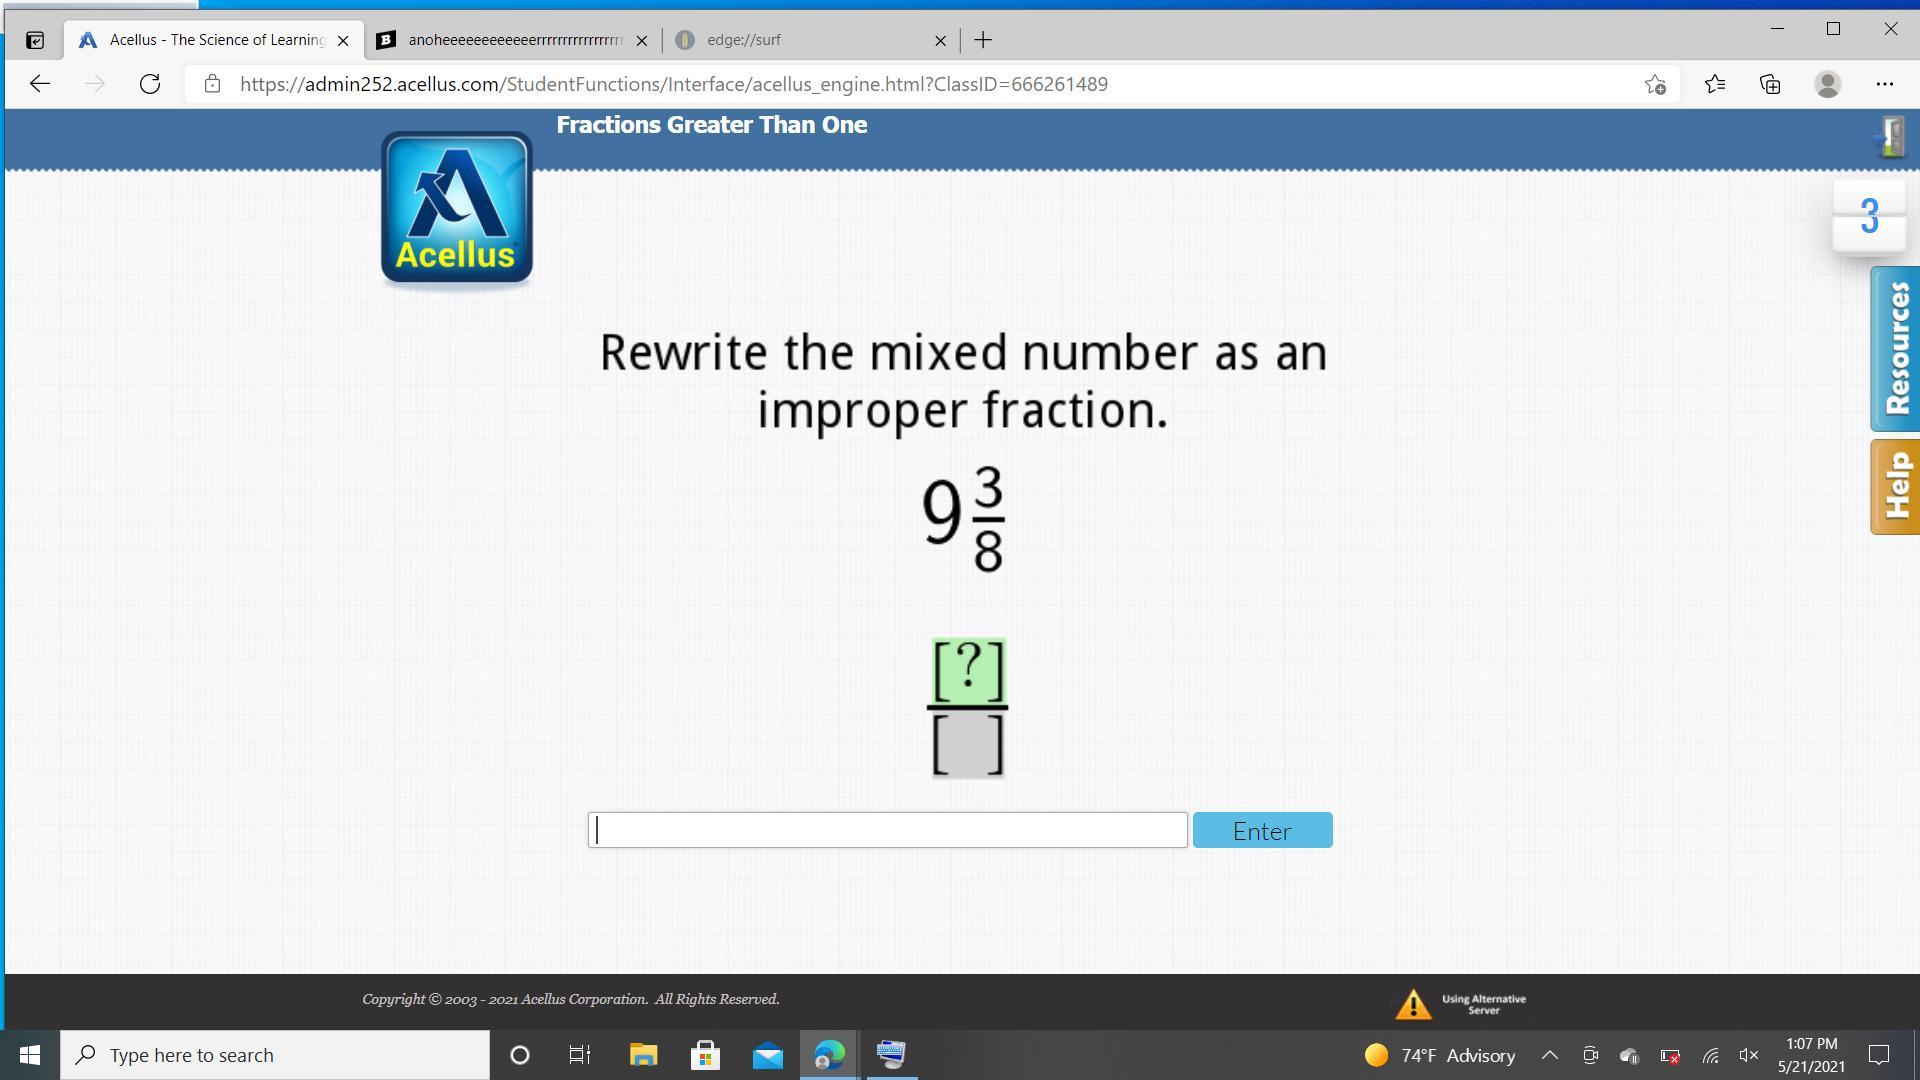Screen dimensions: 1920x1080
Task: Open the Resources side panel
Action: 1896,349
